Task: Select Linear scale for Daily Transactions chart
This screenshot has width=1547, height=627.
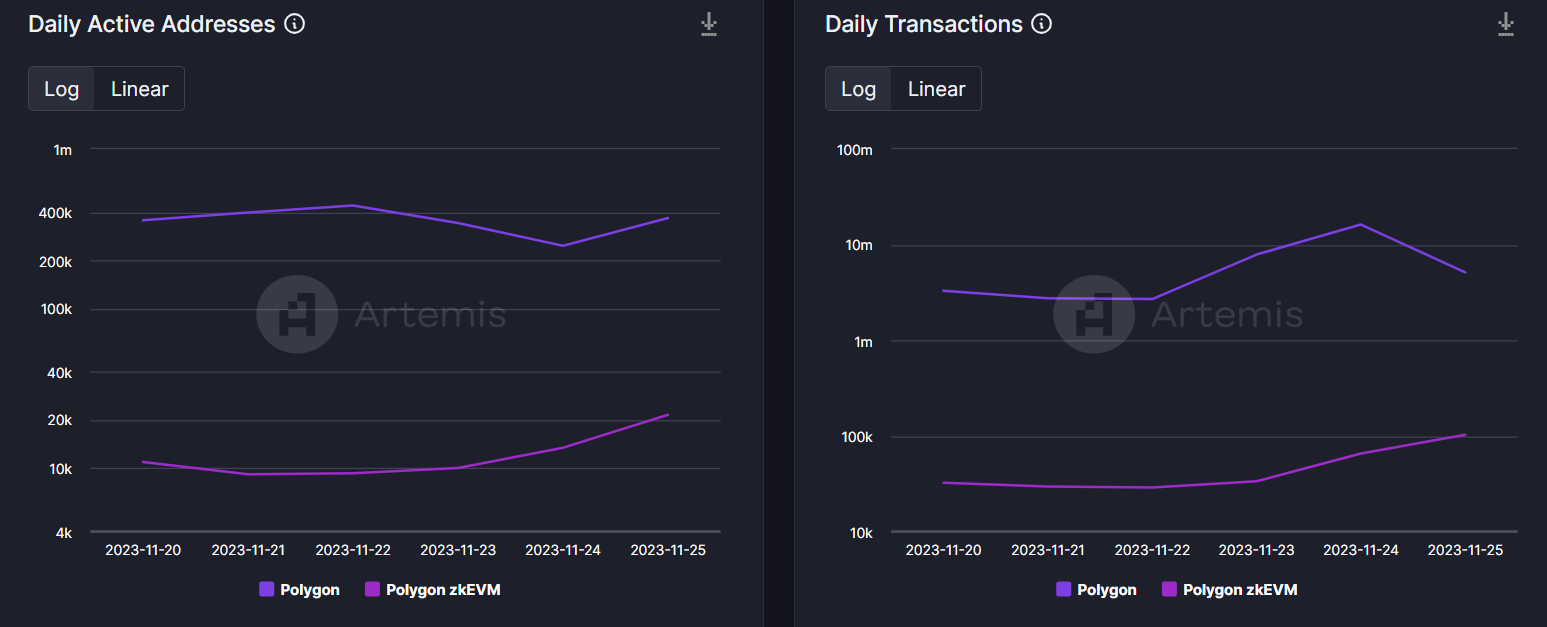Action: tap(937, 89)
